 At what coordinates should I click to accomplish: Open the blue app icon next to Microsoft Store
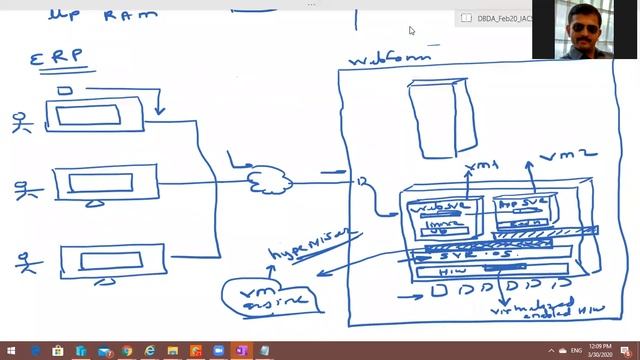(x=81, y=351)
